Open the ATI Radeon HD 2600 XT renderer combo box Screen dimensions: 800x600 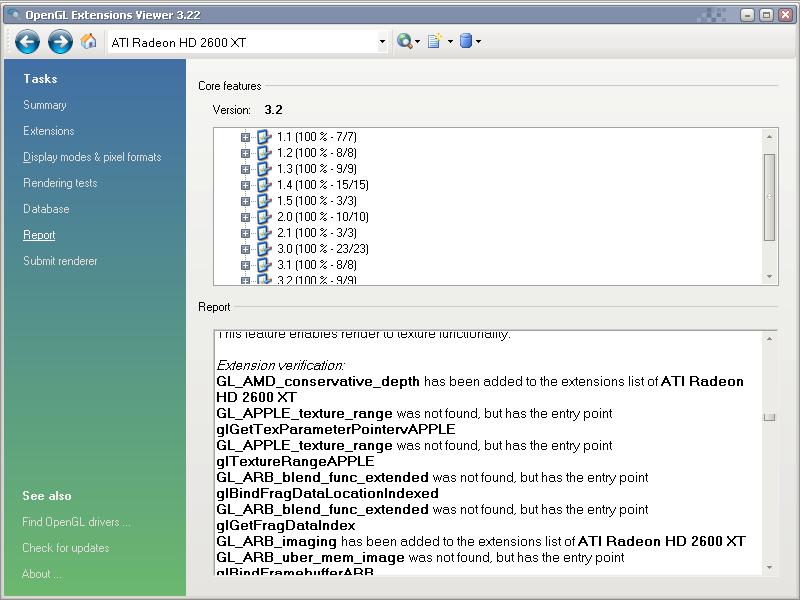pos(248,42)
